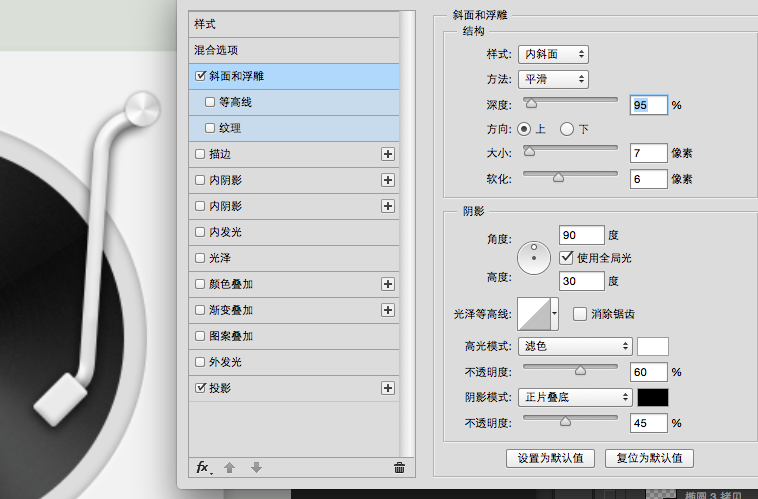Screen dimensions: 758x499
Task: Add another 颜色叠加 with its plus icon
Action: pyautogui.click(x=388, y=284)
